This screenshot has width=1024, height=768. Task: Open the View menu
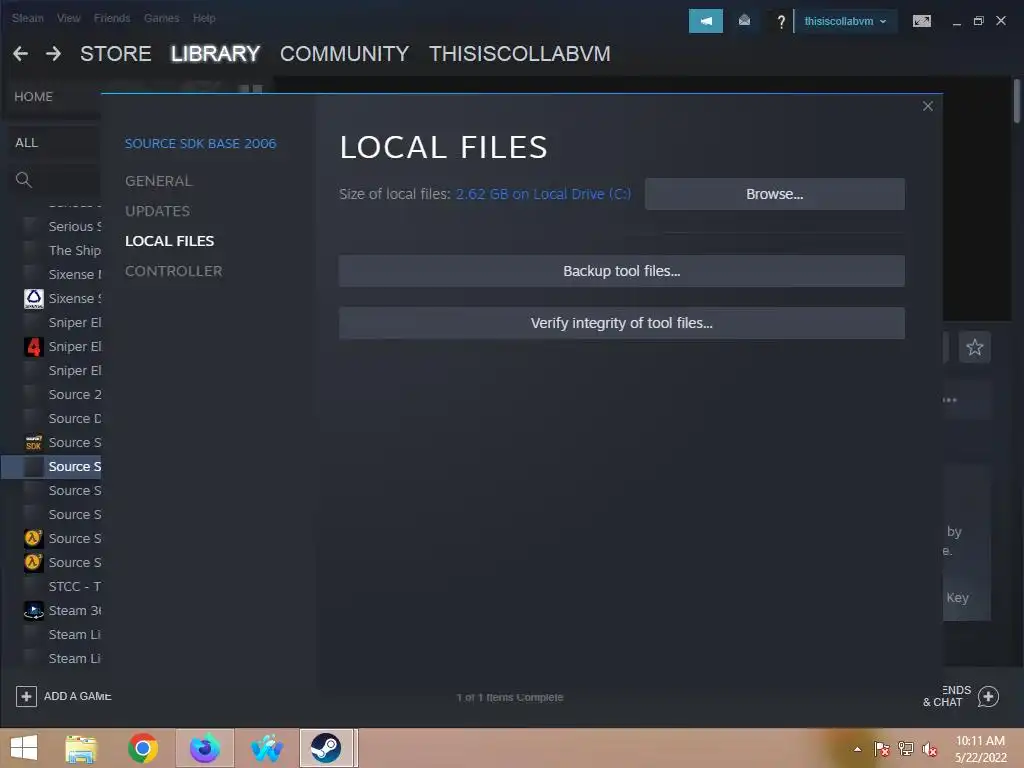point(68,18)
